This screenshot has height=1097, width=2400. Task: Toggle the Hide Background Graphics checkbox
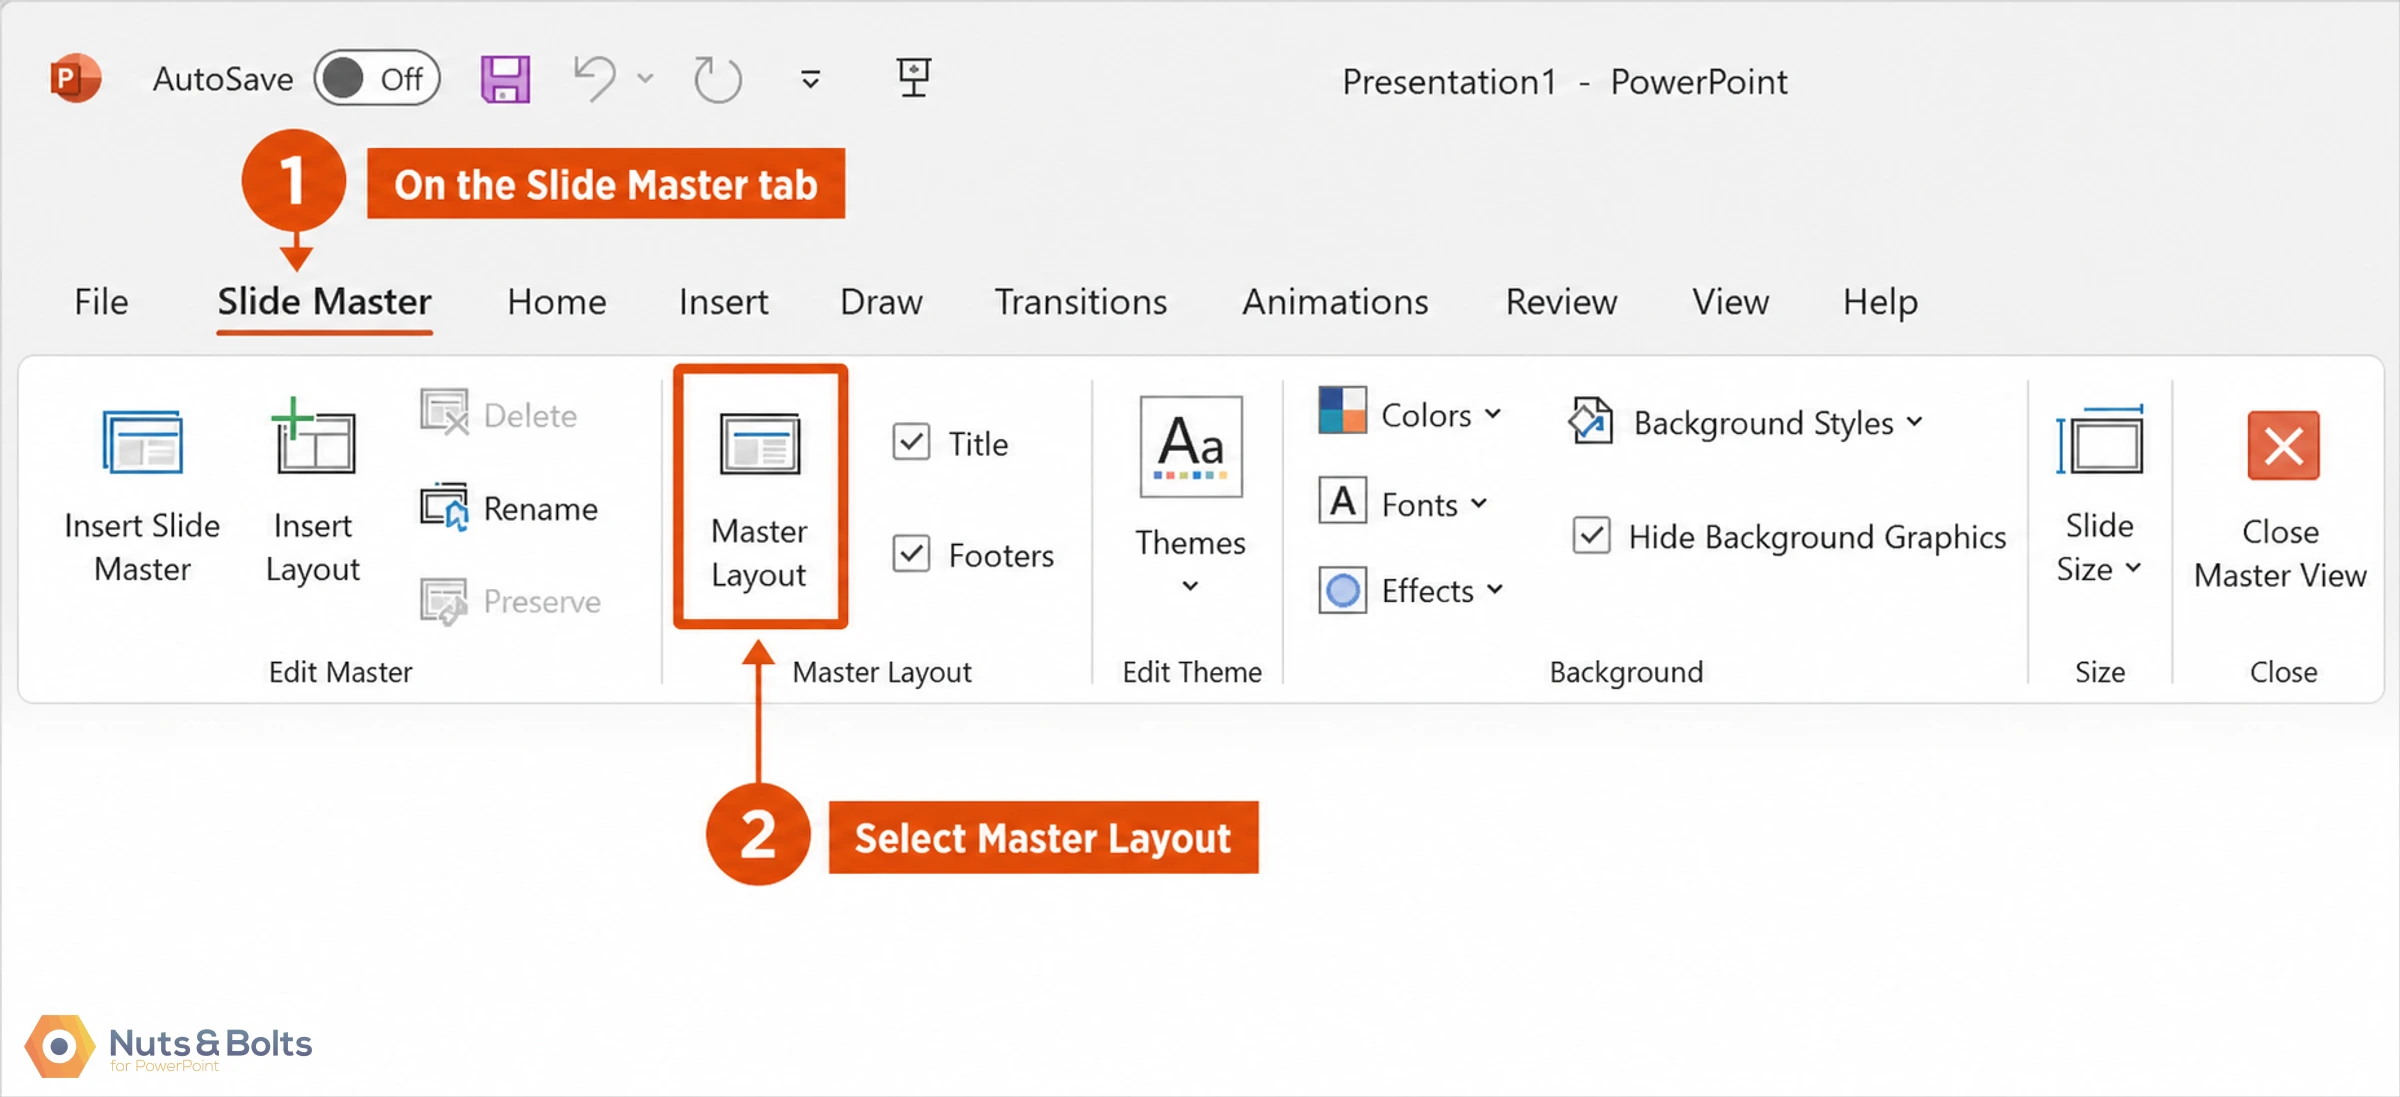pos(1591,535)
